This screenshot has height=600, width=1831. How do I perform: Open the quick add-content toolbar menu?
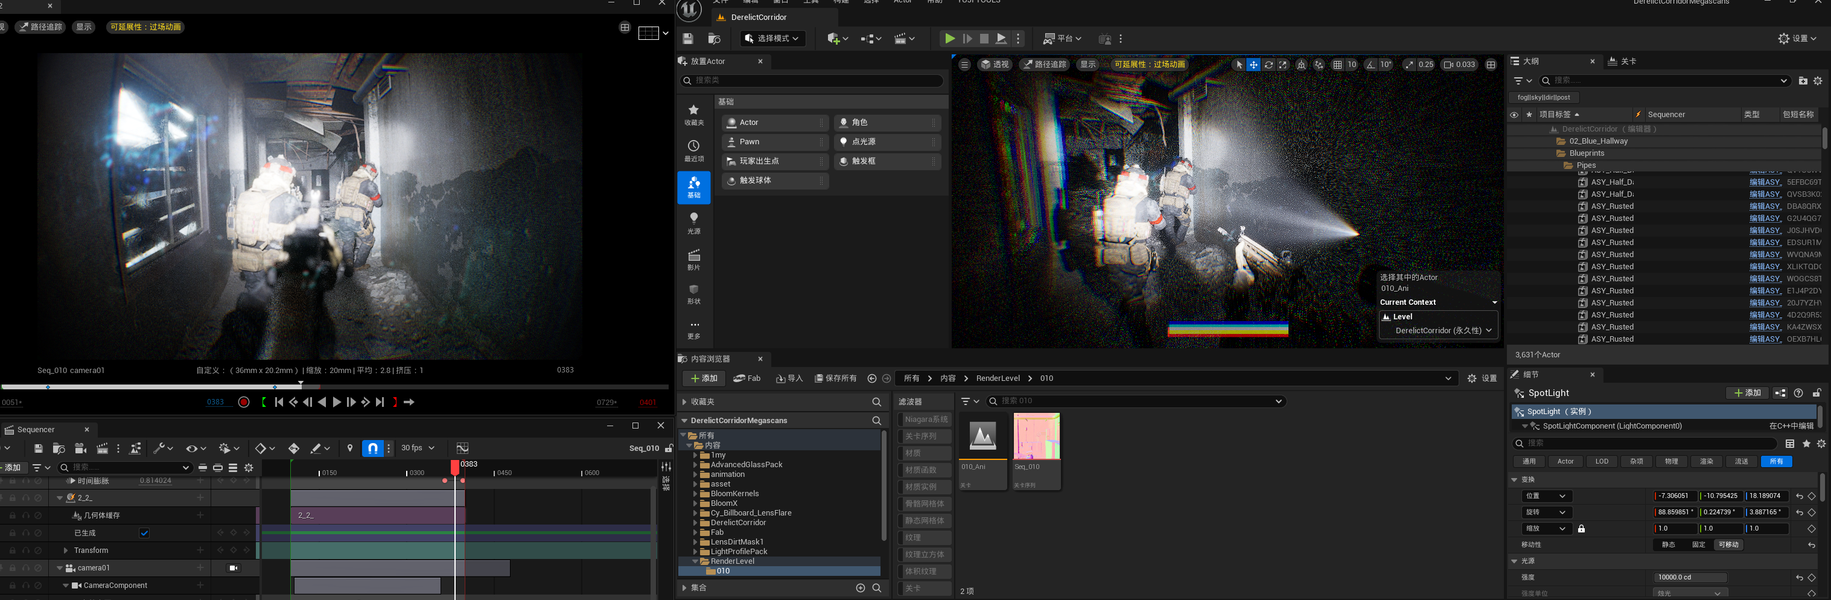click(838, 39)
